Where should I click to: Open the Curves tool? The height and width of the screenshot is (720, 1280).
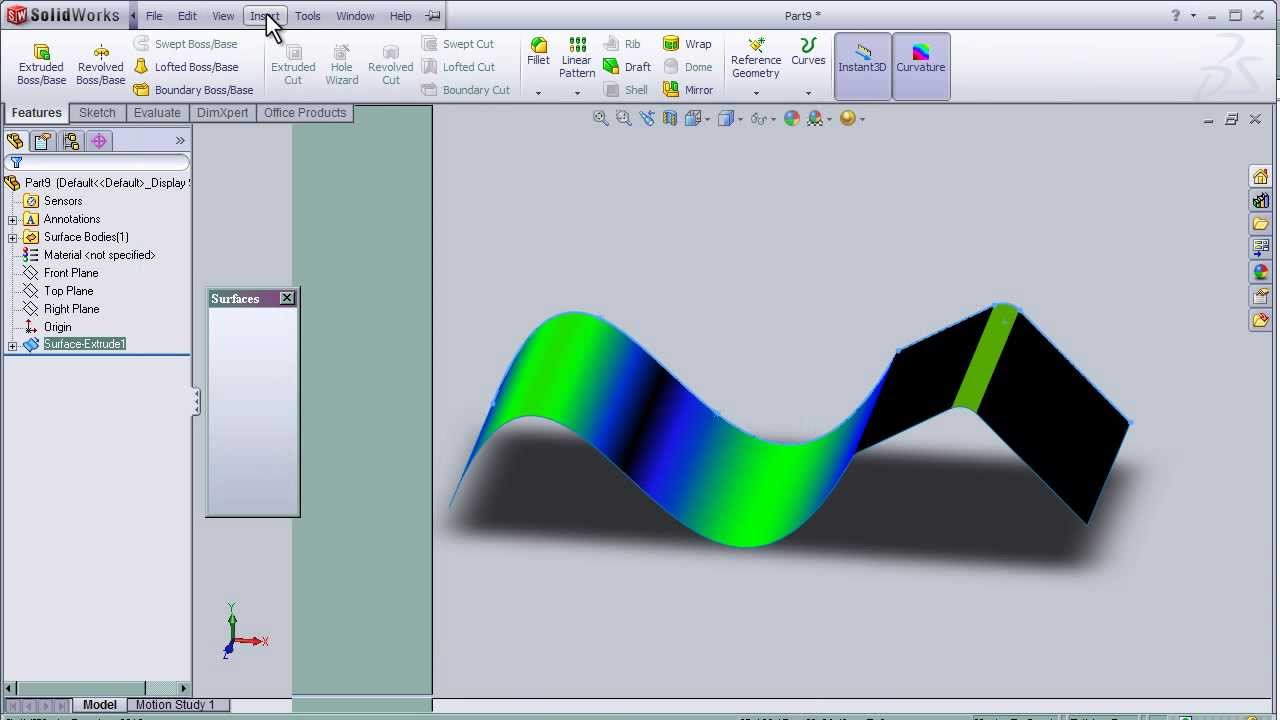(808, 52)
